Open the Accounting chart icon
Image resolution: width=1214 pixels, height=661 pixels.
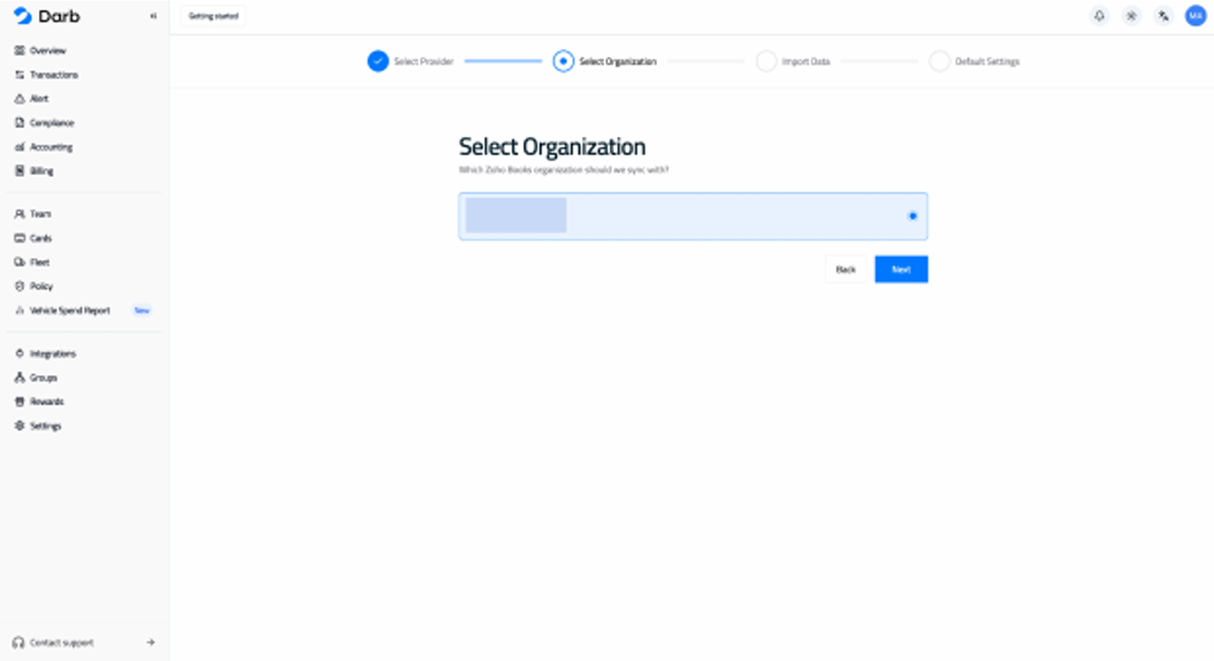pyautogui.click(x=20, y=147)
